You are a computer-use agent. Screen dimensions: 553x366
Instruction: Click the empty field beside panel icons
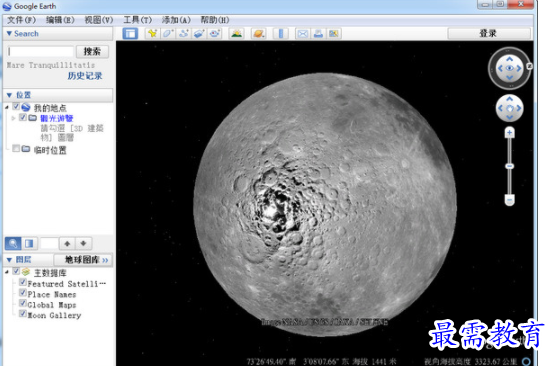[49, 243]
